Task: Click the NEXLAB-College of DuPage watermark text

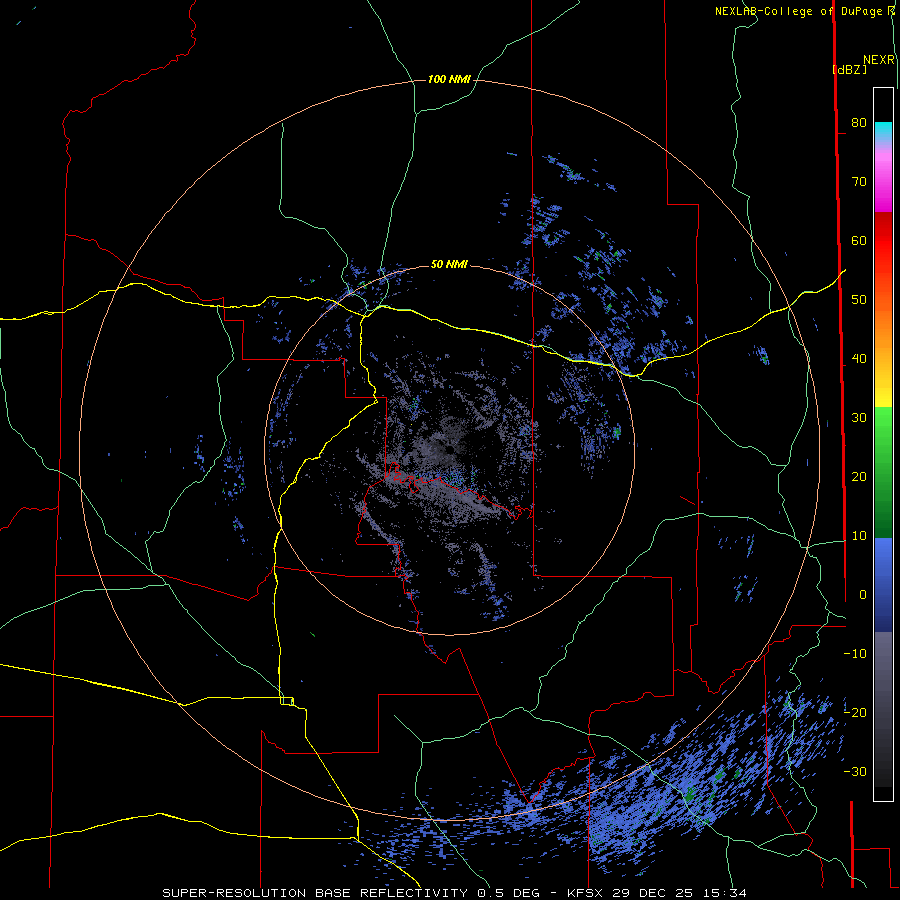Action: pos(801,11)
